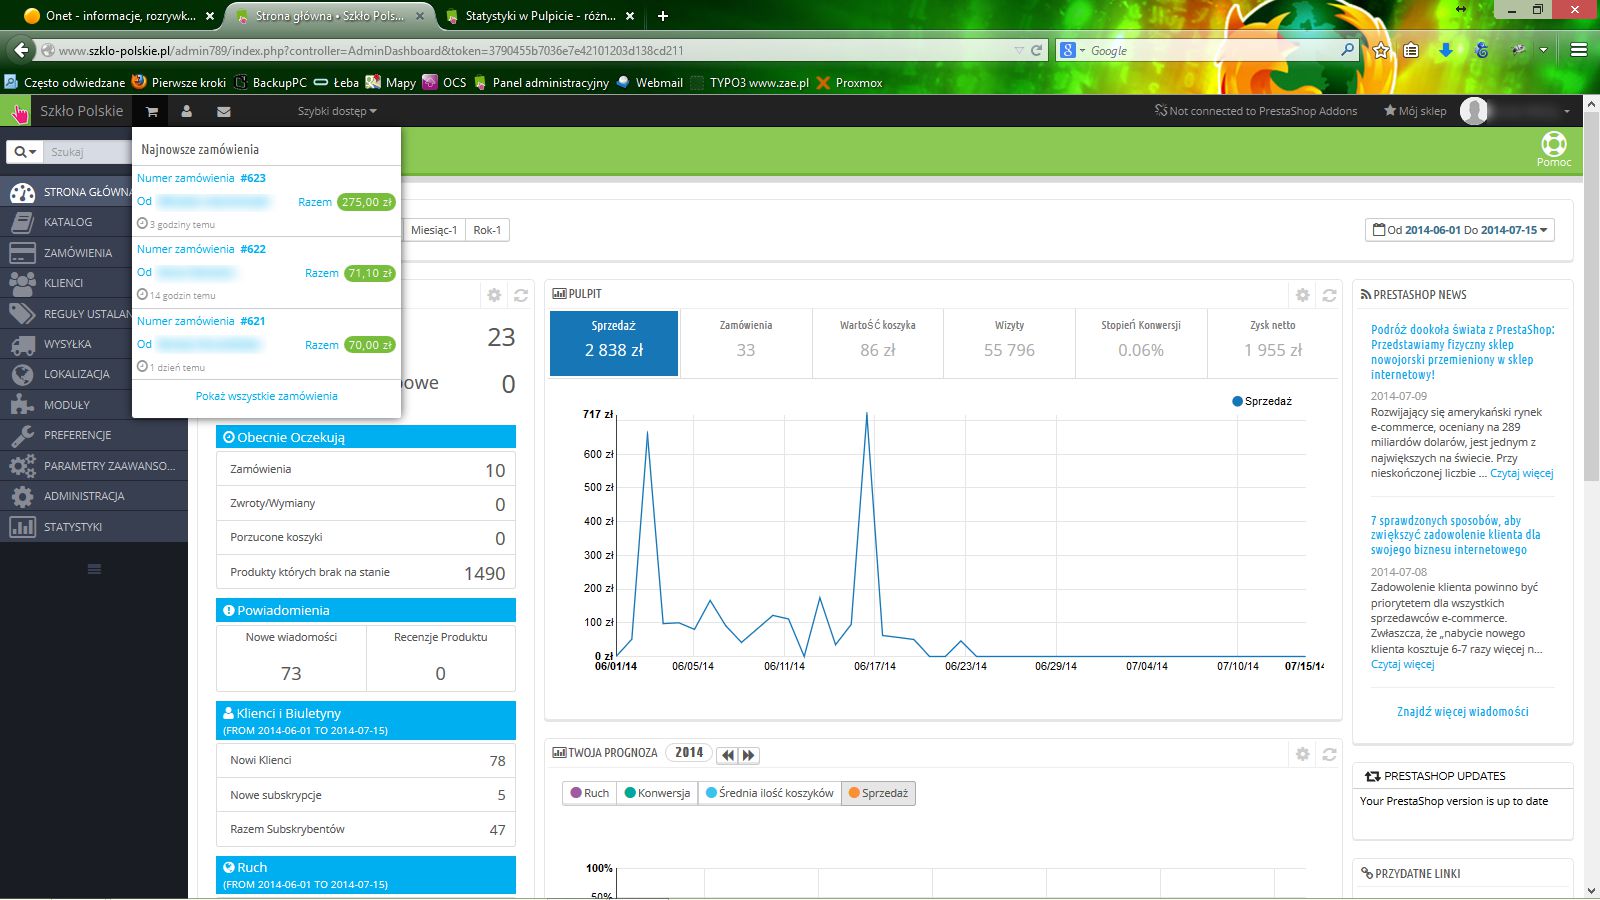The width and height of the screenshot is (1600, 900).
Task: Select the Wartość koszyka tab
Action: coord(877,343)
